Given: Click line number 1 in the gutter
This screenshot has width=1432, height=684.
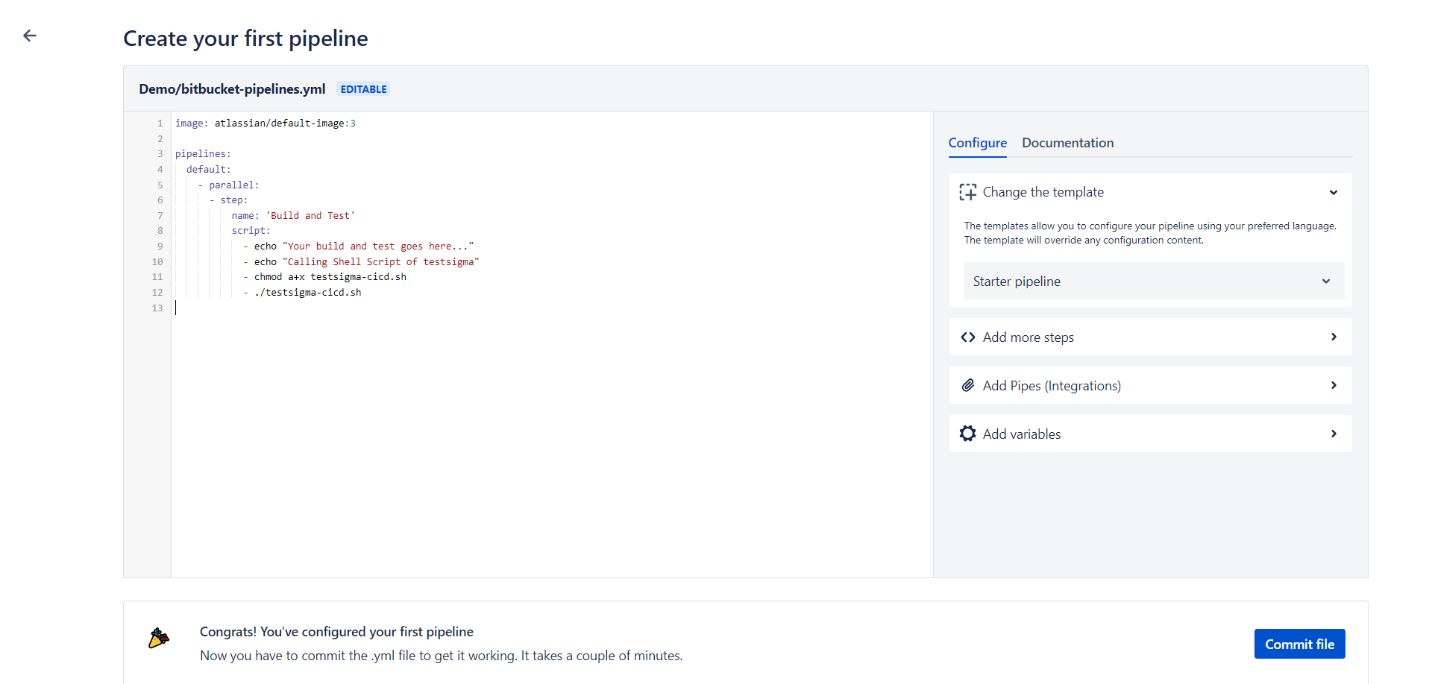Looking at the screenshot, I should (x=160, y=123).
